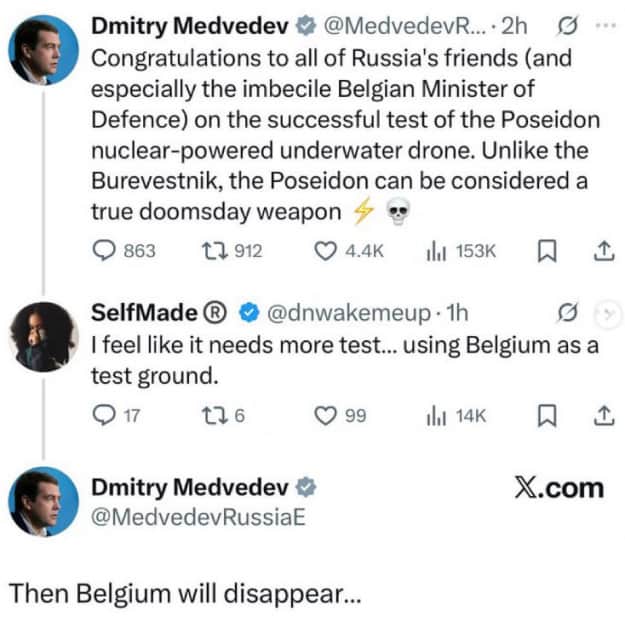Screen dimensions: 625x627
Task: View analytics showing 153K views
Action: pyautogui.click(x=434, y=251)
